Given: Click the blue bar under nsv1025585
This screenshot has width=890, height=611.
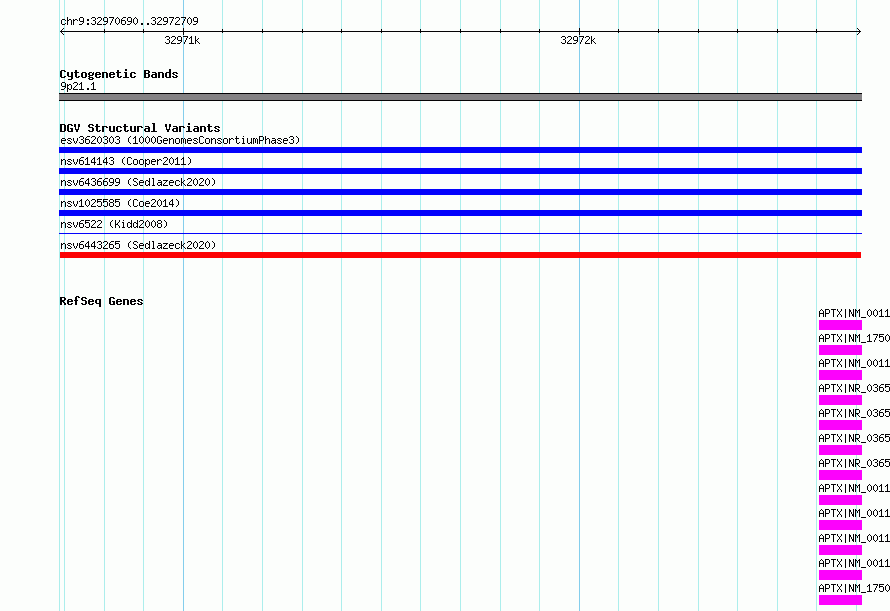Looking at the screenshot, I should (x=460, y=213).
